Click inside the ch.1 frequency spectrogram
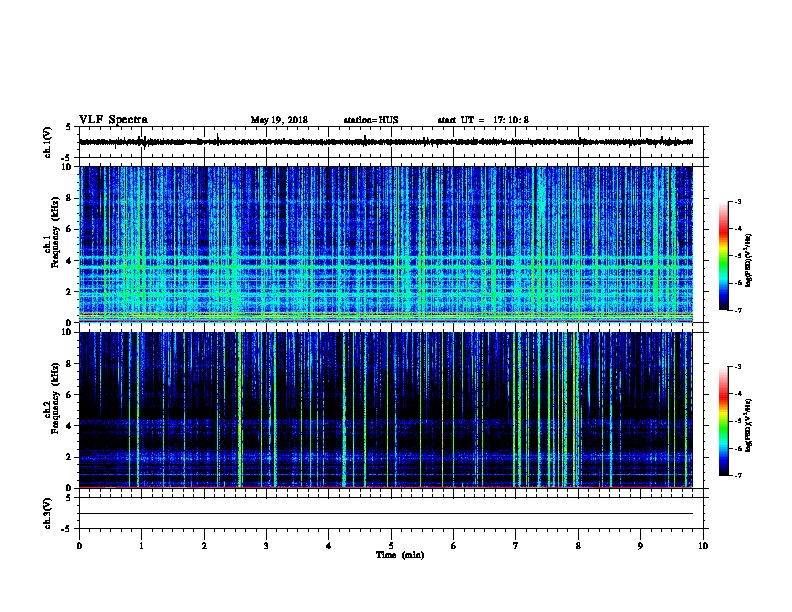 (x=386, y=244)
